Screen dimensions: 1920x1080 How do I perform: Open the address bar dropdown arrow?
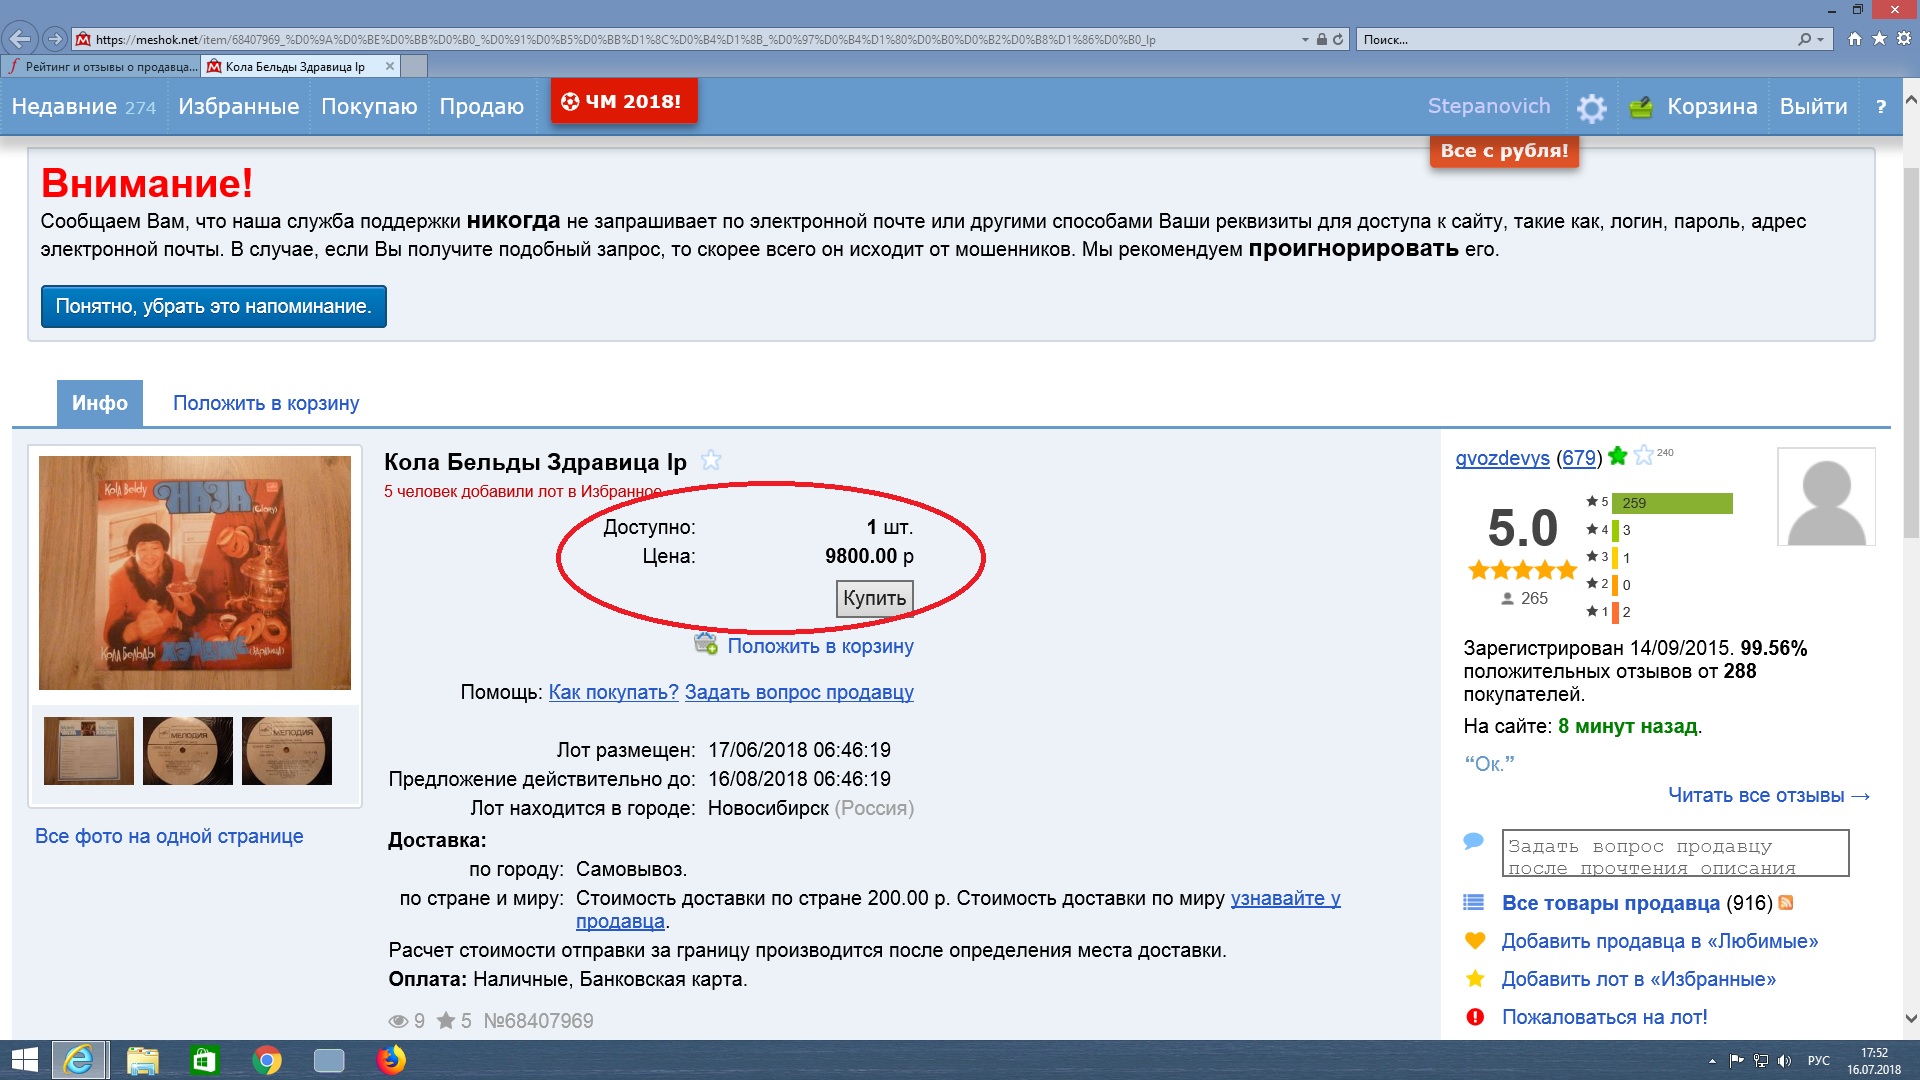pos(1305,40)
